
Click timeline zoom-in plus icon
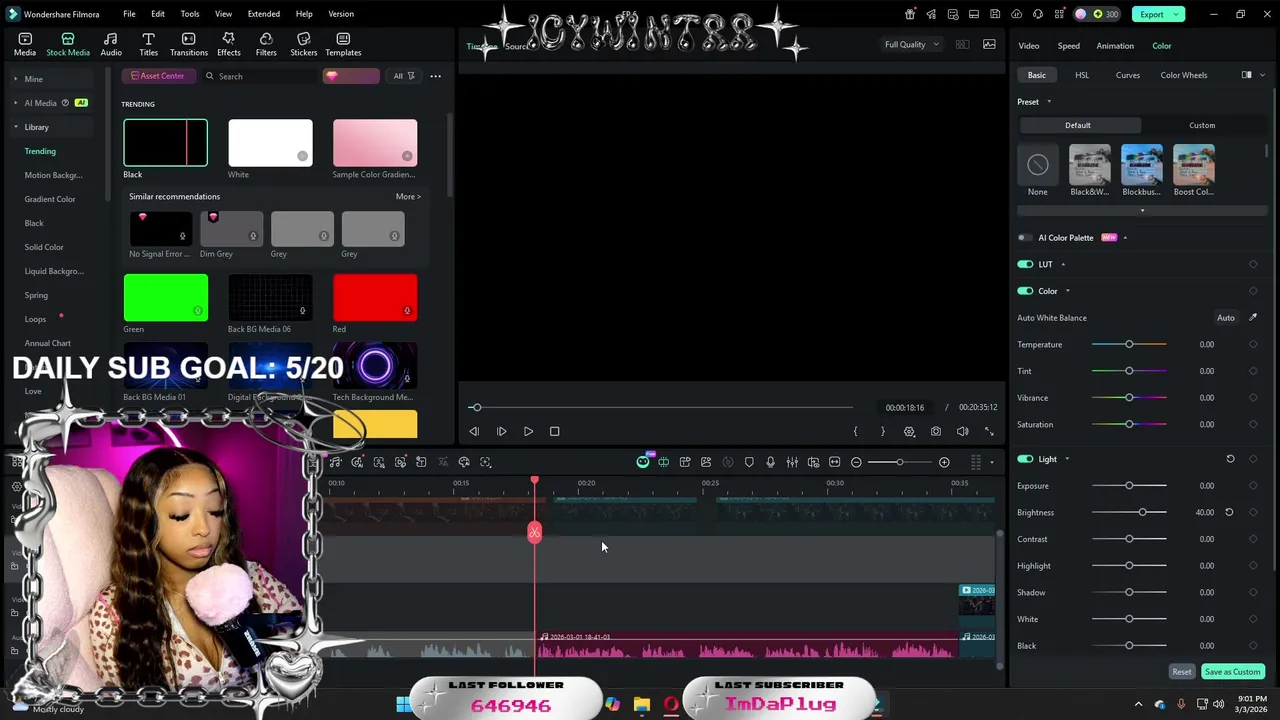tap(944, 462)
